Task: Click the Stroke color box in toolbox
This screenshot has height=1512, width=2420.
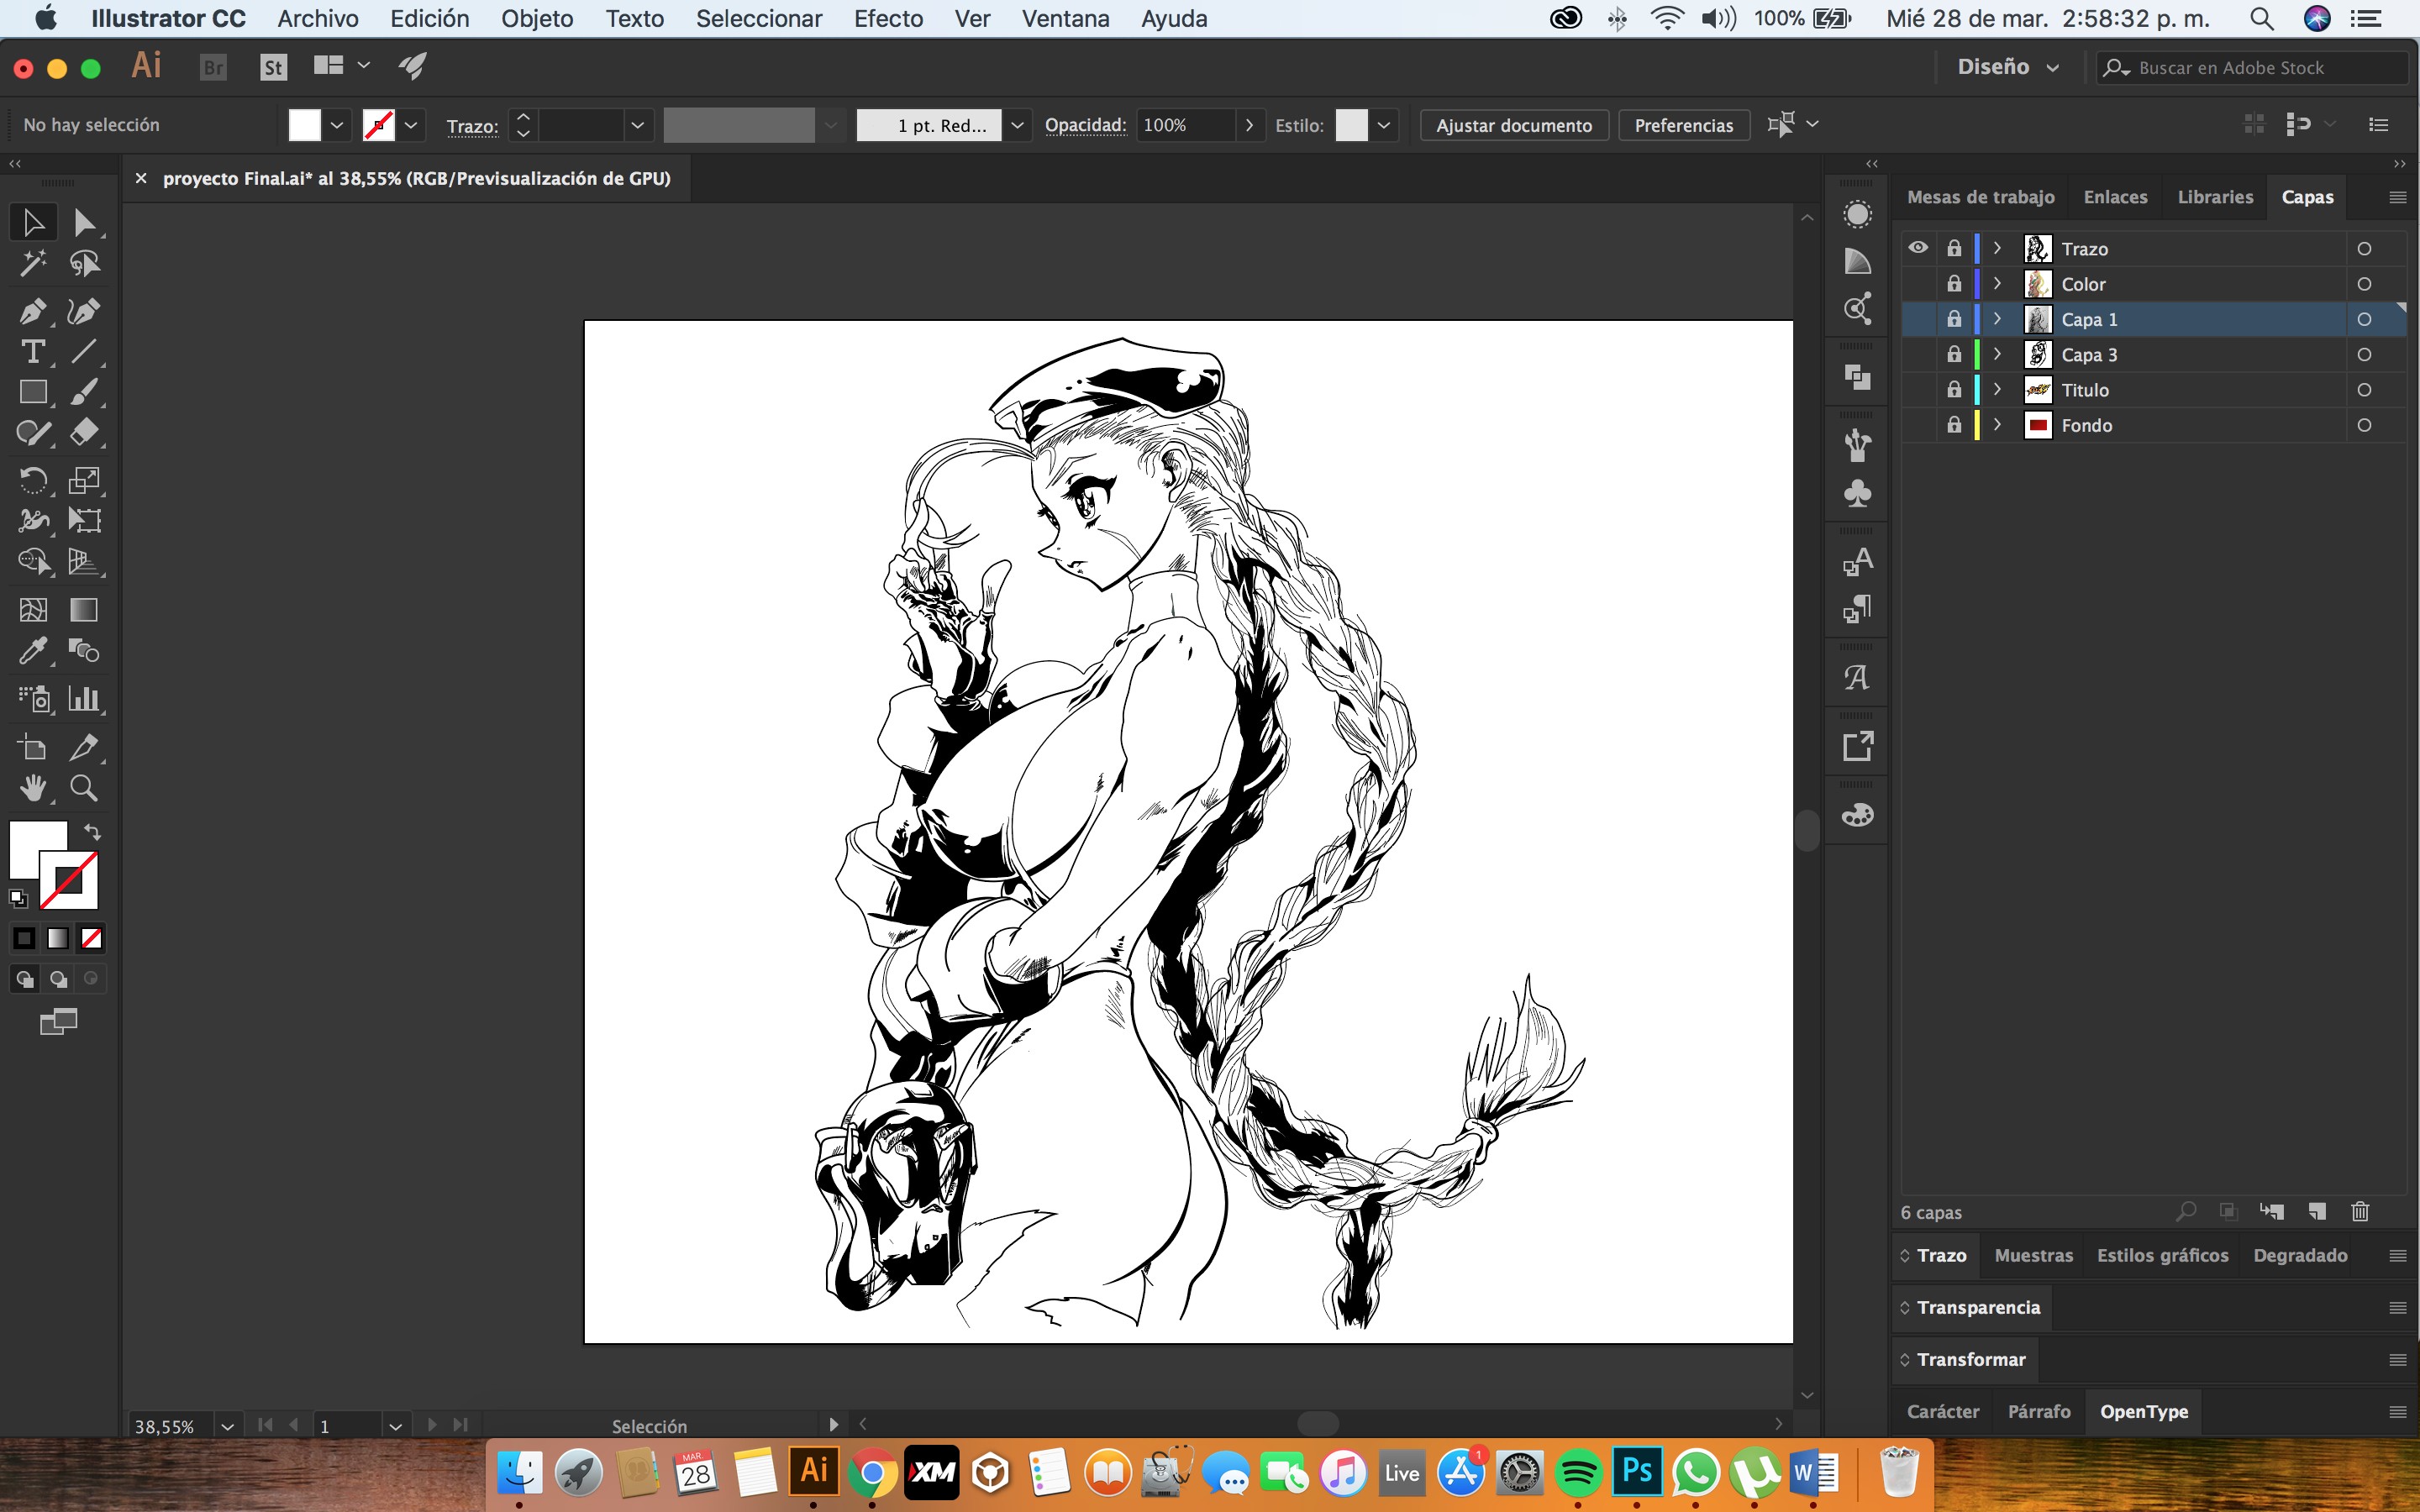Action: [70, 881]
